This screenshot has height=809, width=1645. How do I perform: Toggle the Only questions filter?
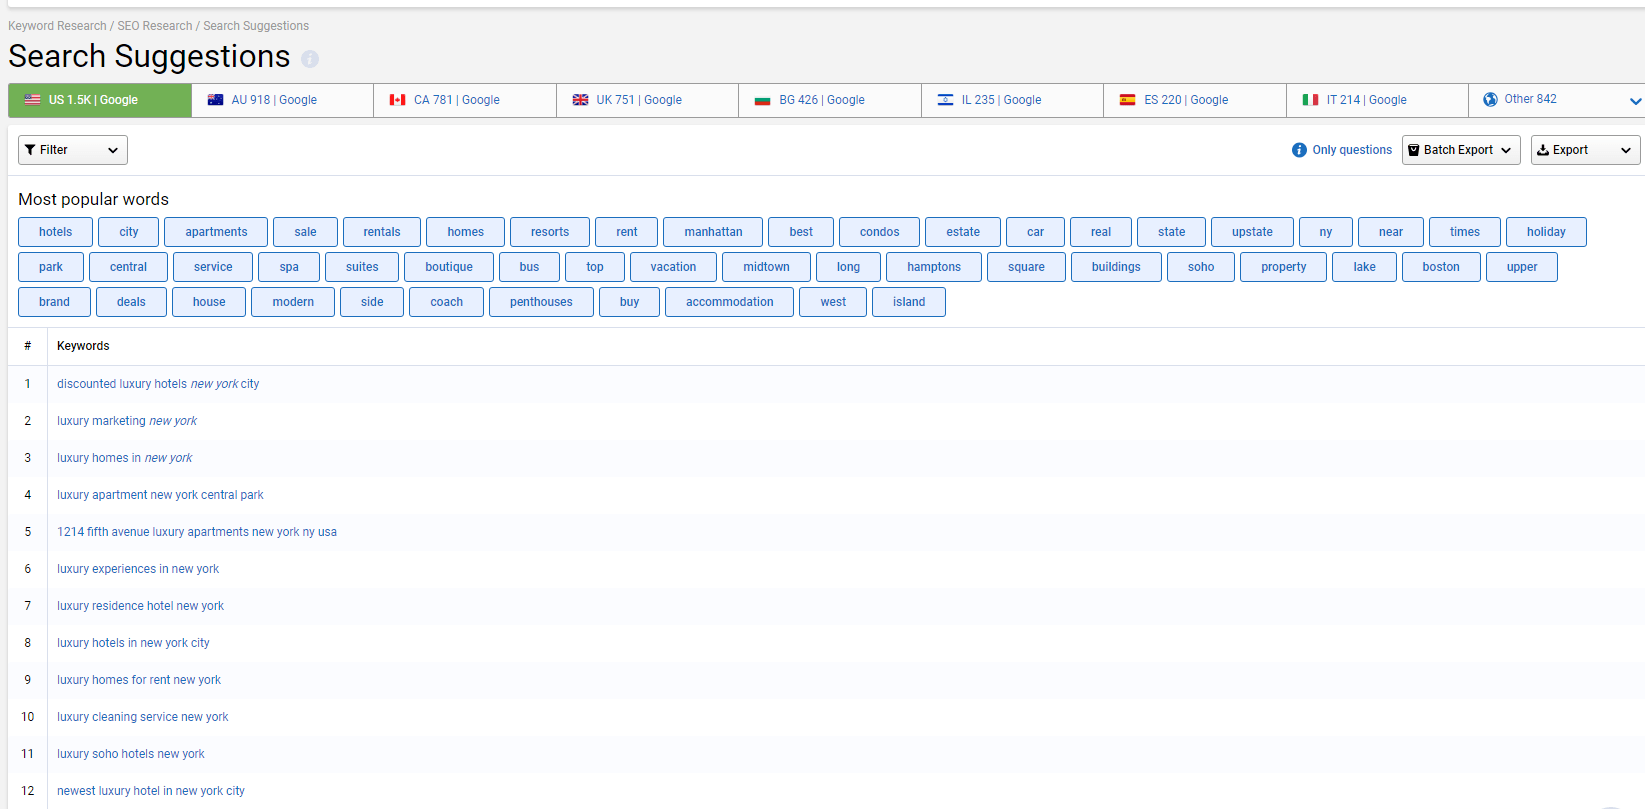1352,150
